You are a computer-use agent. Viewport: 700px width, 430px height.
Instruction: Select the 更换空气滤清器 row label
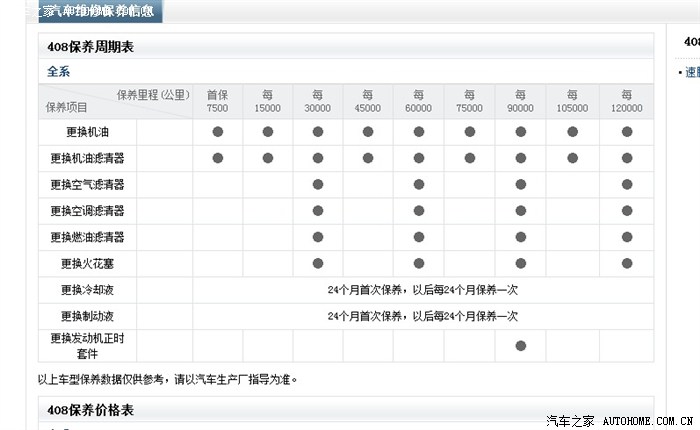88,184
